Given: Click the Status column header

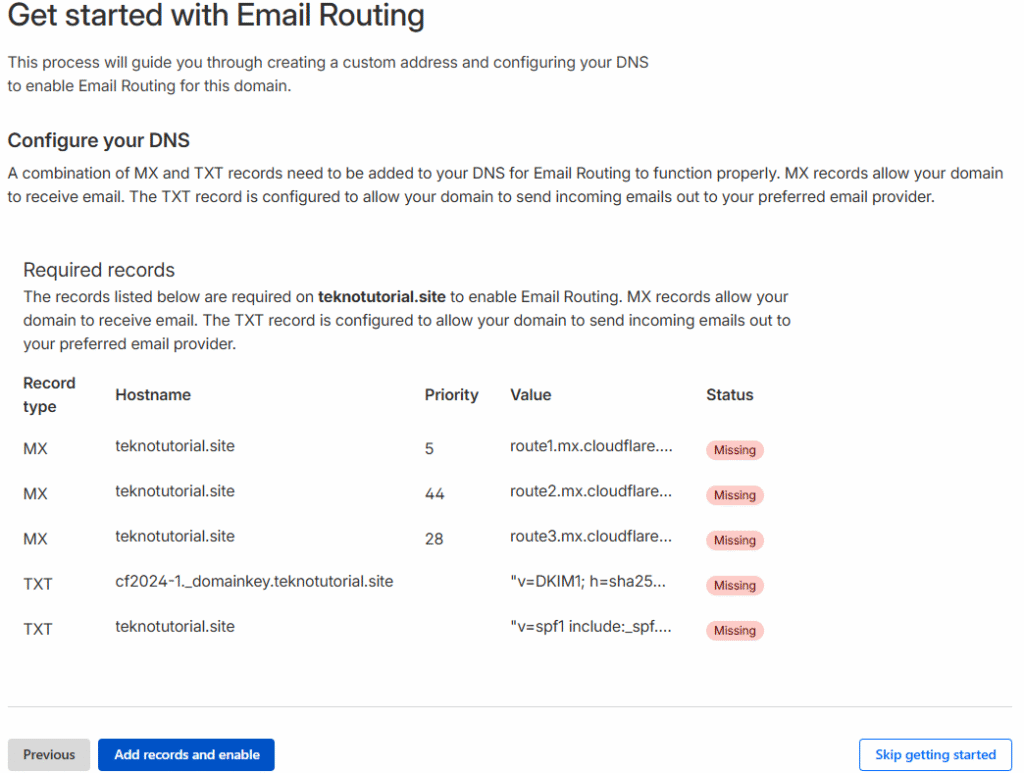Looking at the screenshot, I should pos(729,394).
